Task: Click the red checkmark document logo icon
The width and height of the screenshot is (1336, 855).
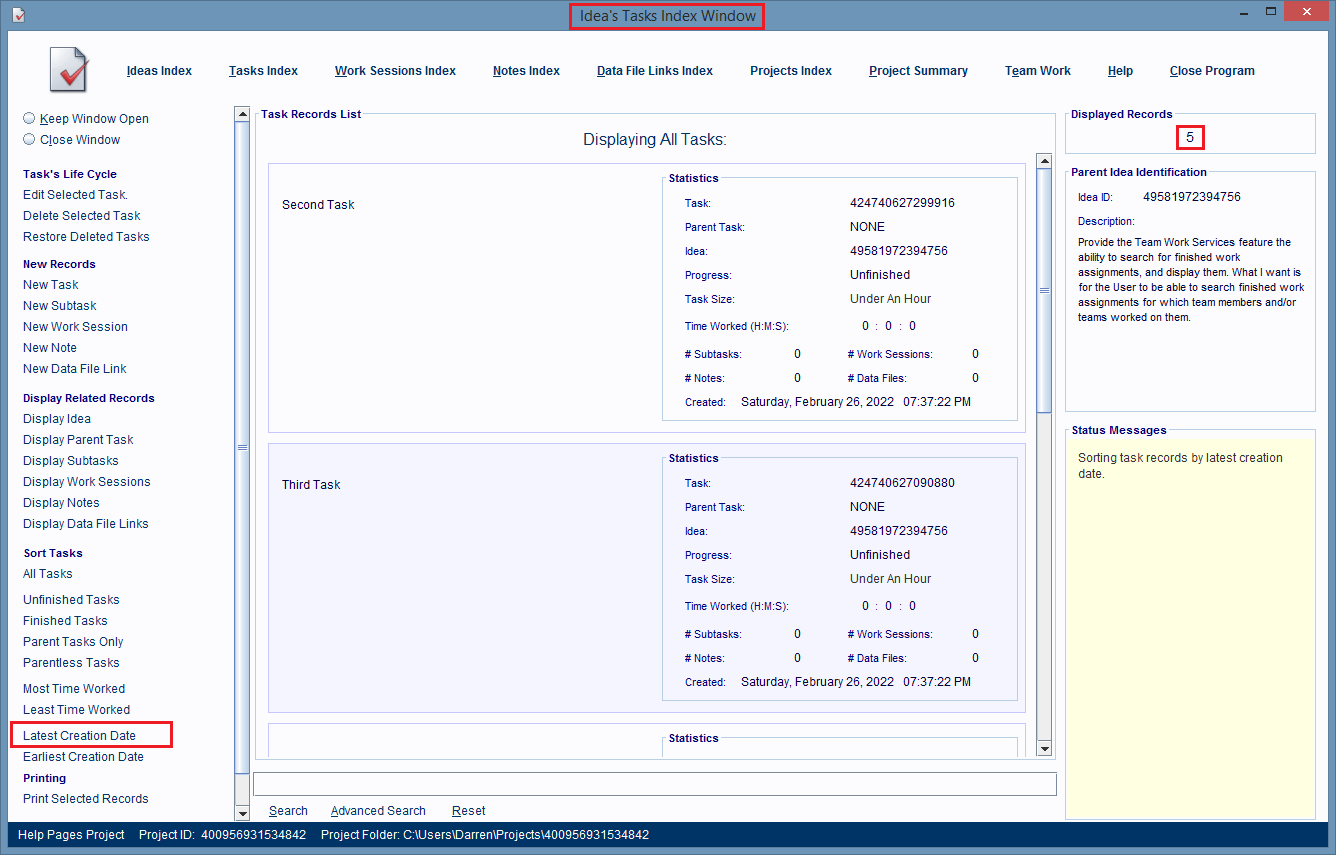Action: pyautogui.click(x=69, y=70)
